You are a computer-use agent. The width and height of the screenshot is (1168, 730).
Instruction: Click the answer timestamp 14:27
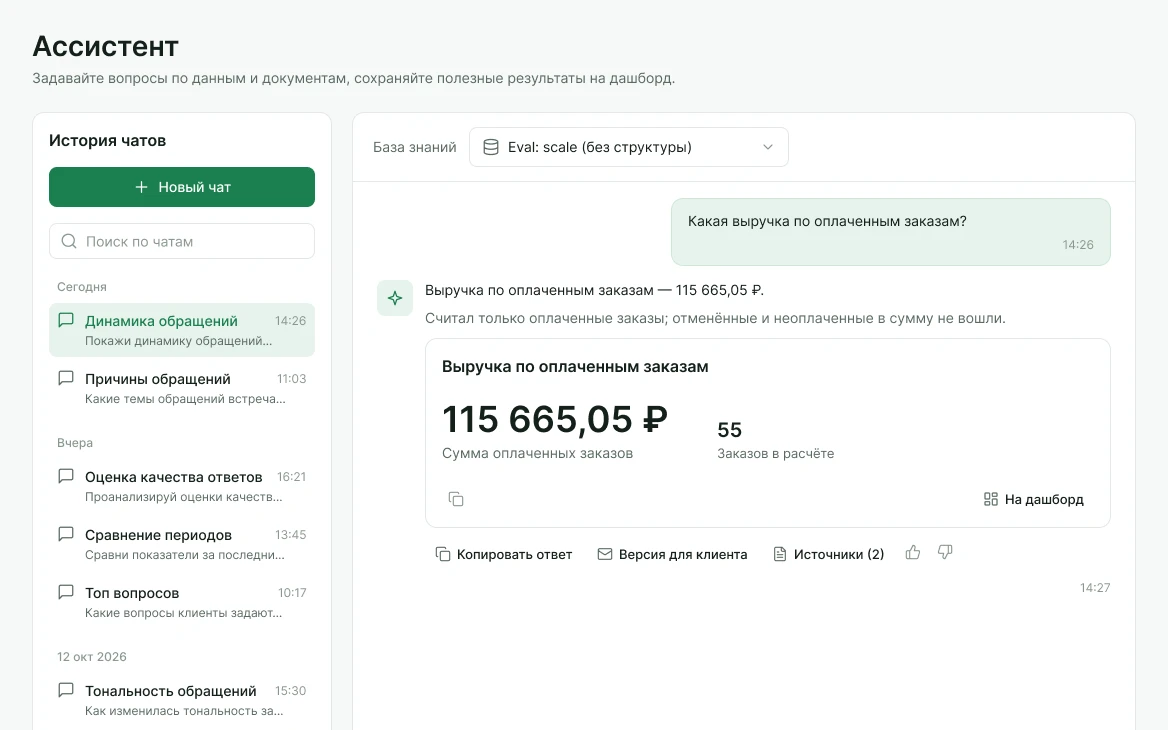click(x=1095, y=588)
